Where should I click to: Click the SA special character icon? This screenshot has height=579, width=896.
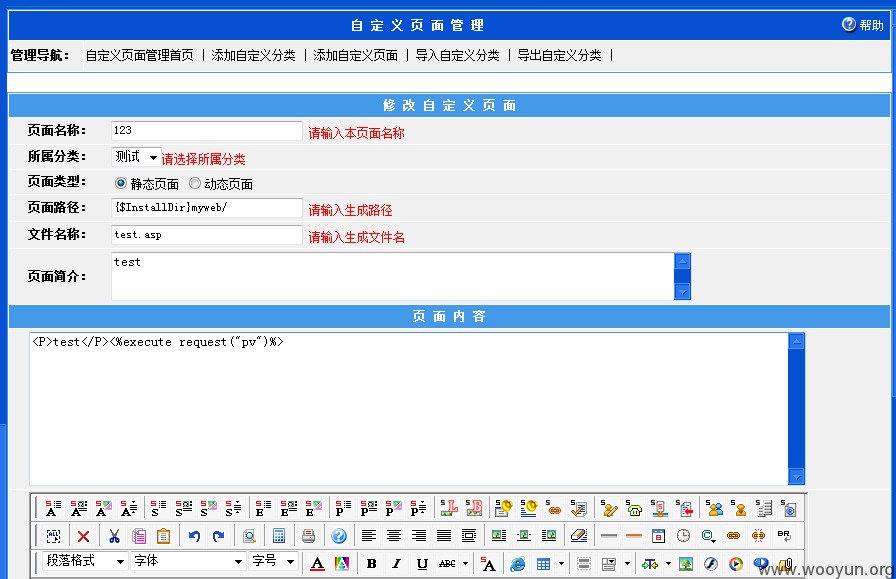click(x=487, y=564)
